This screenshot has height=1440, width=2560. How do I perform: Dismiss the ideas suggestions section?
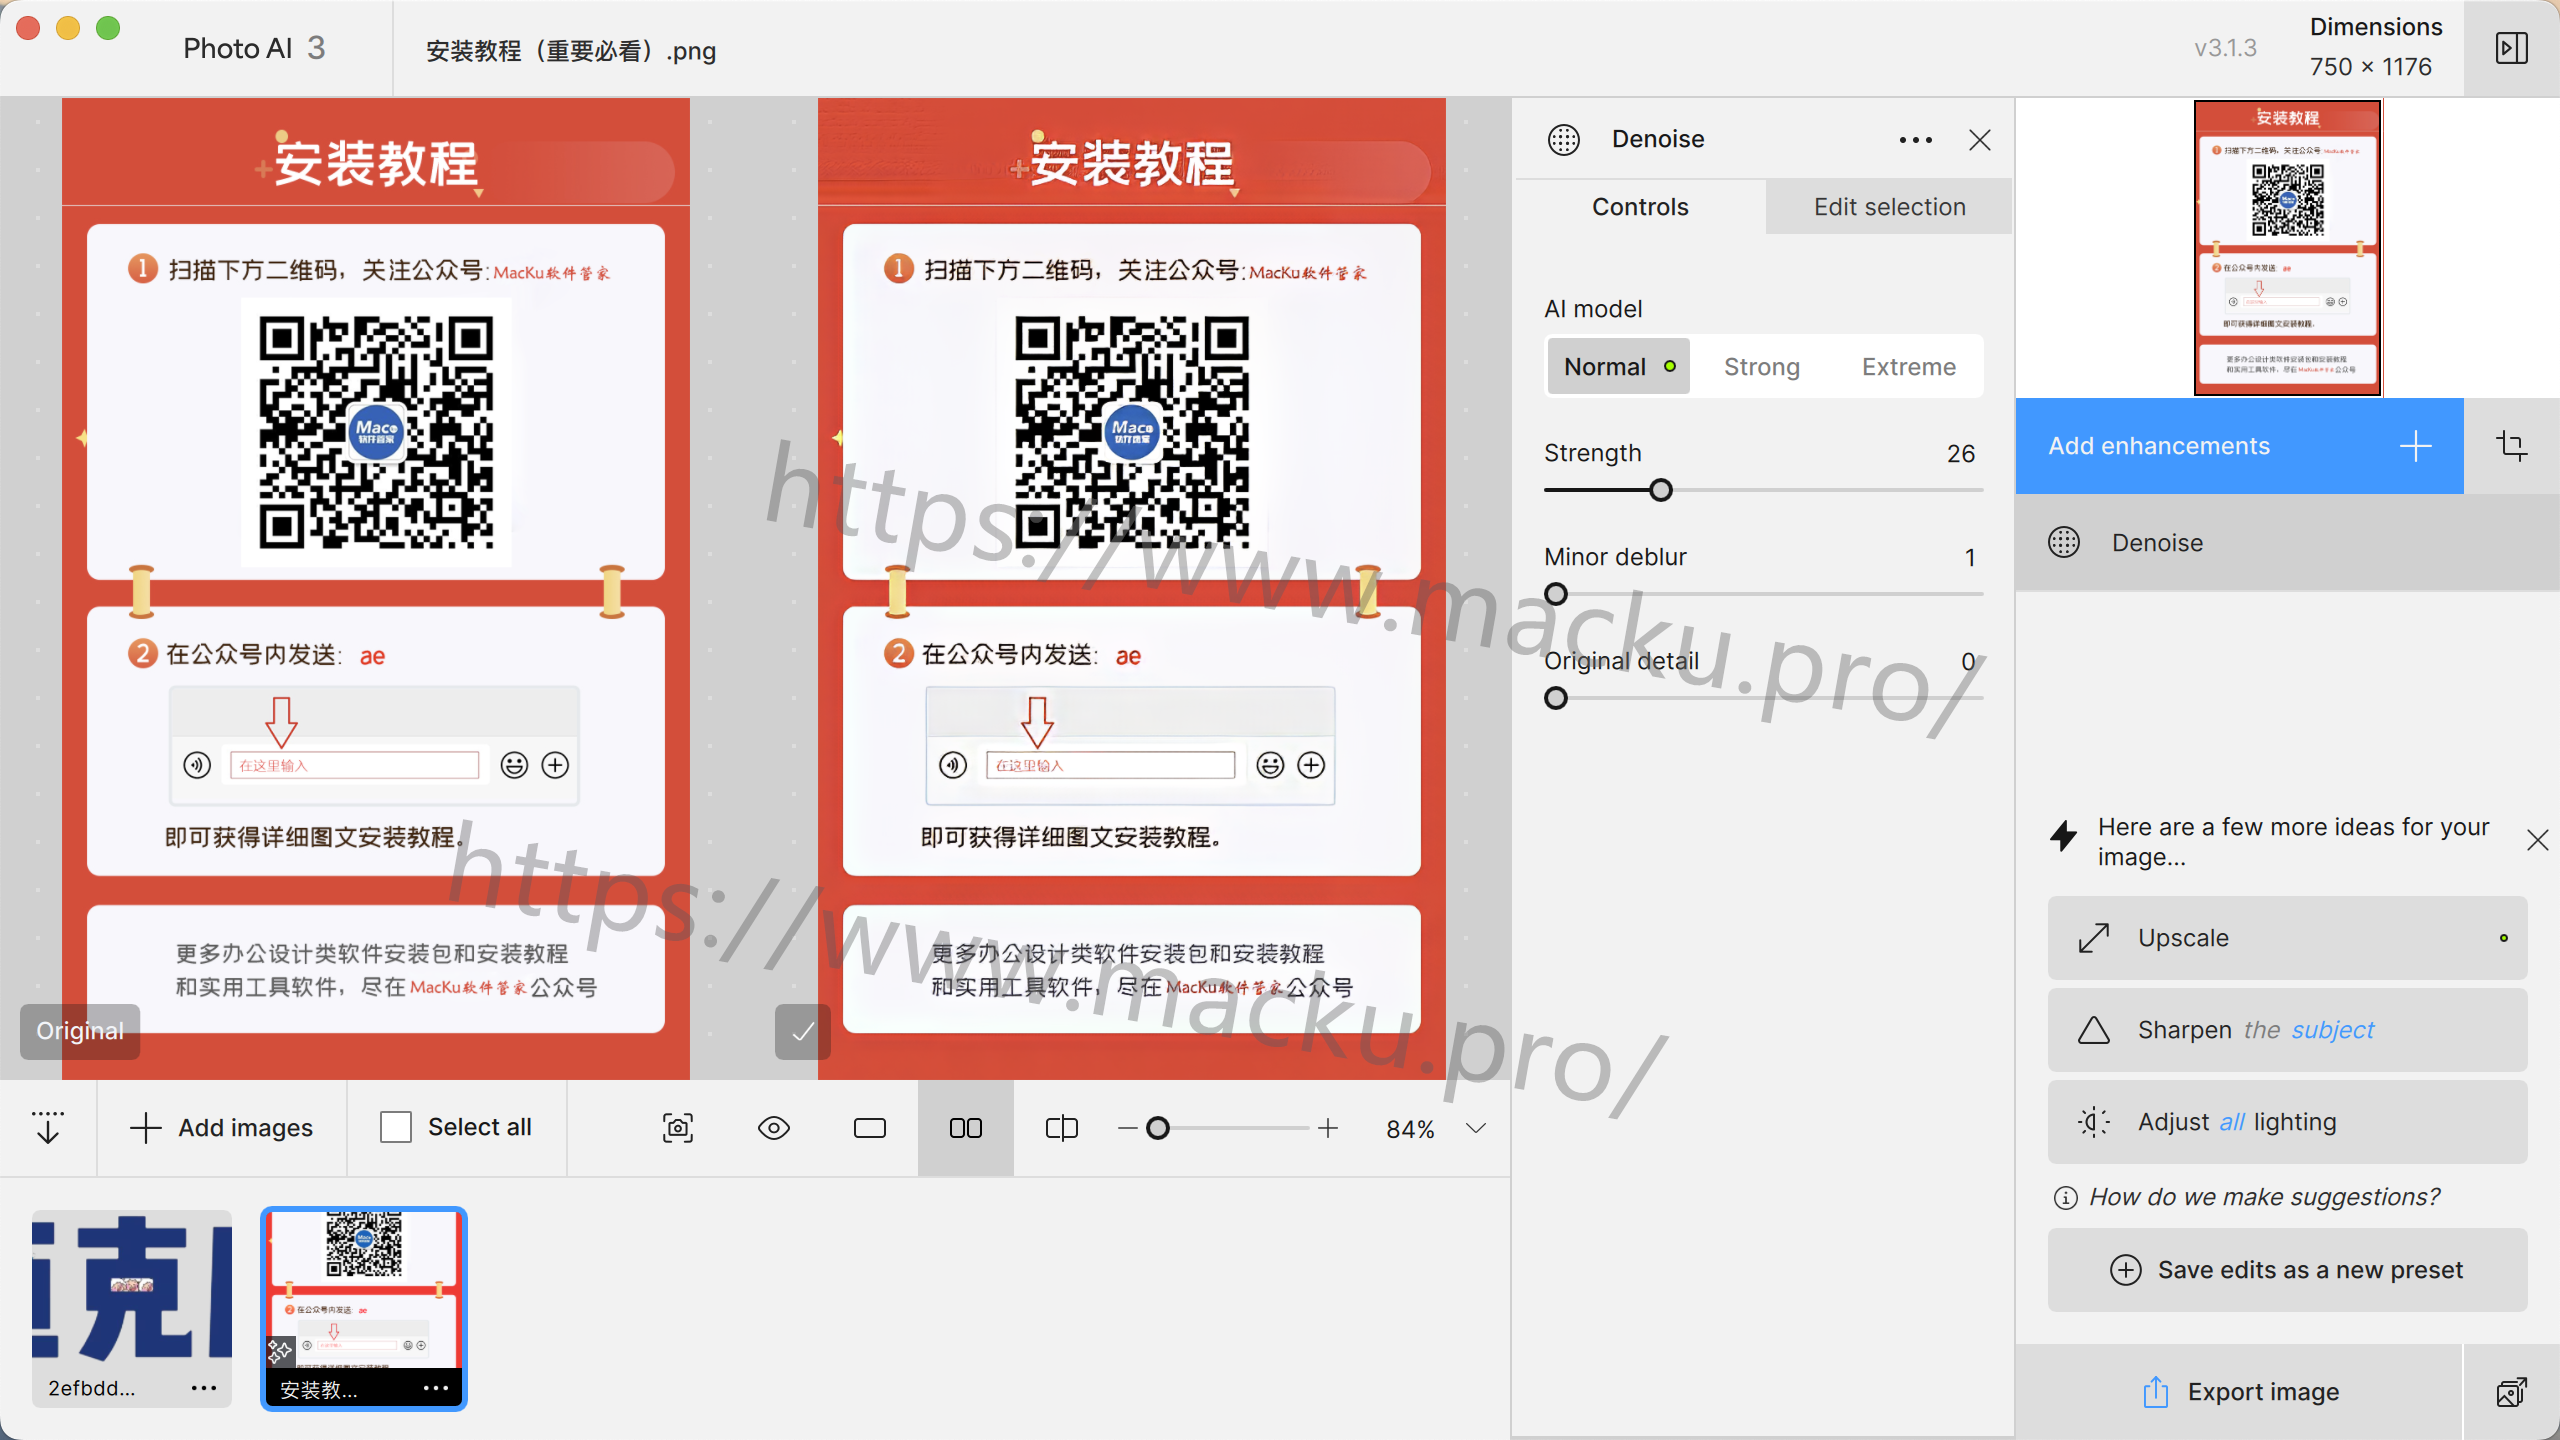[2537, 841]
